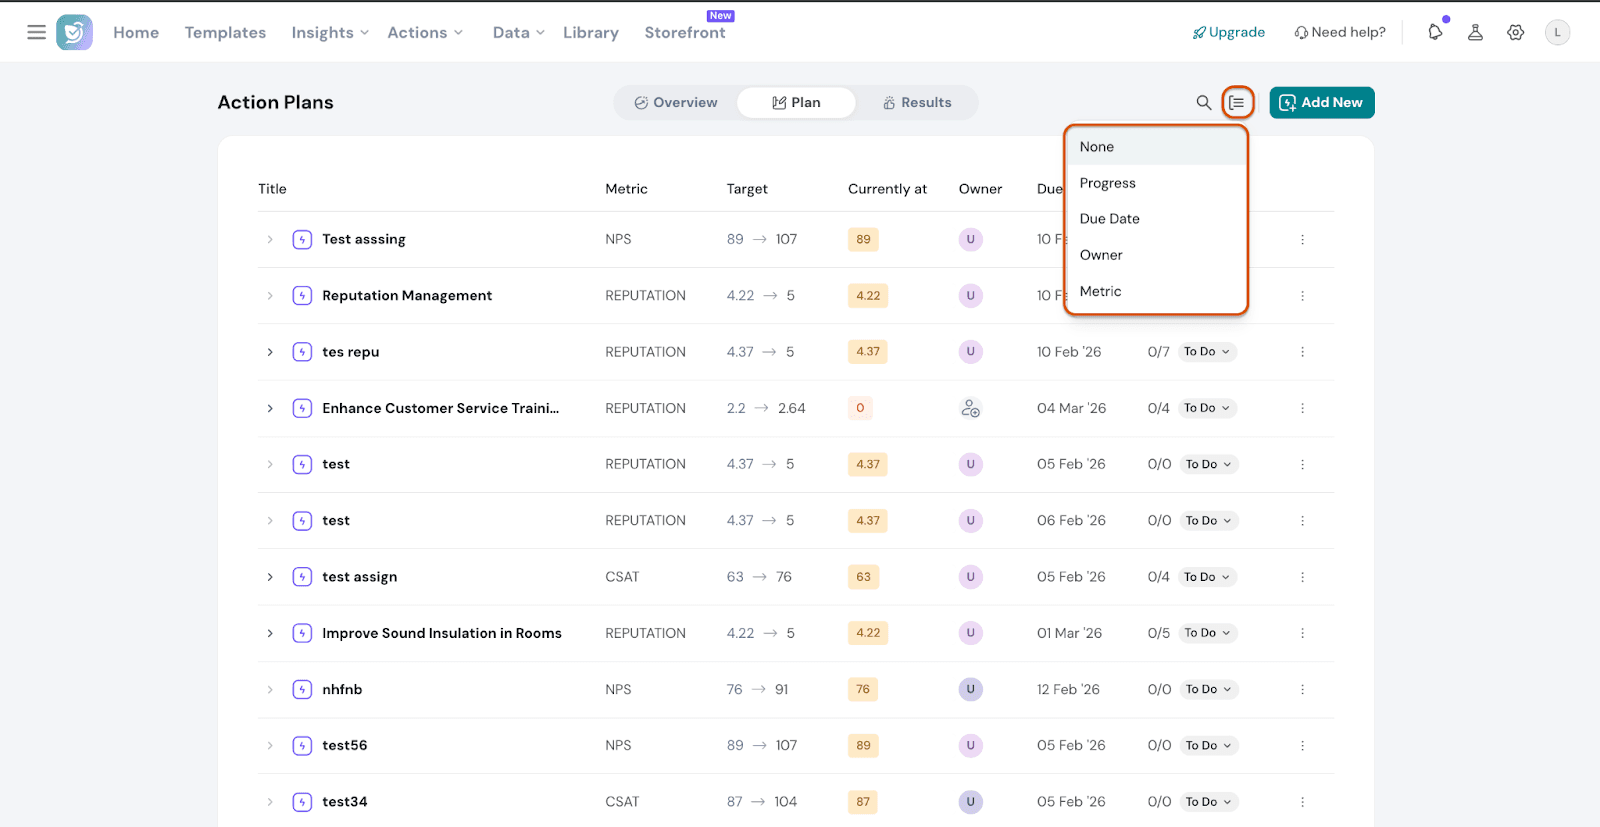Screen dimensions: 1600x827
Task: Open the Insights dropdown menu
Action: [330, 32]
